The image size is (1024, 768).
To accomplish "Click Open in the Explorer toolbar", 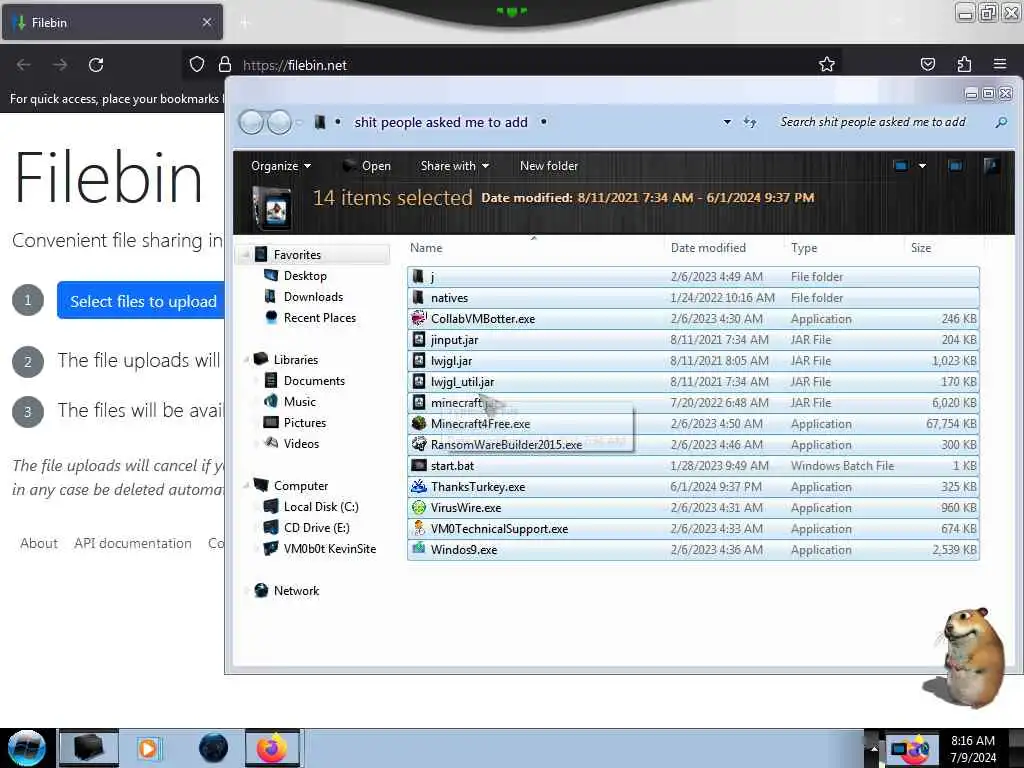I will point(367,166).
